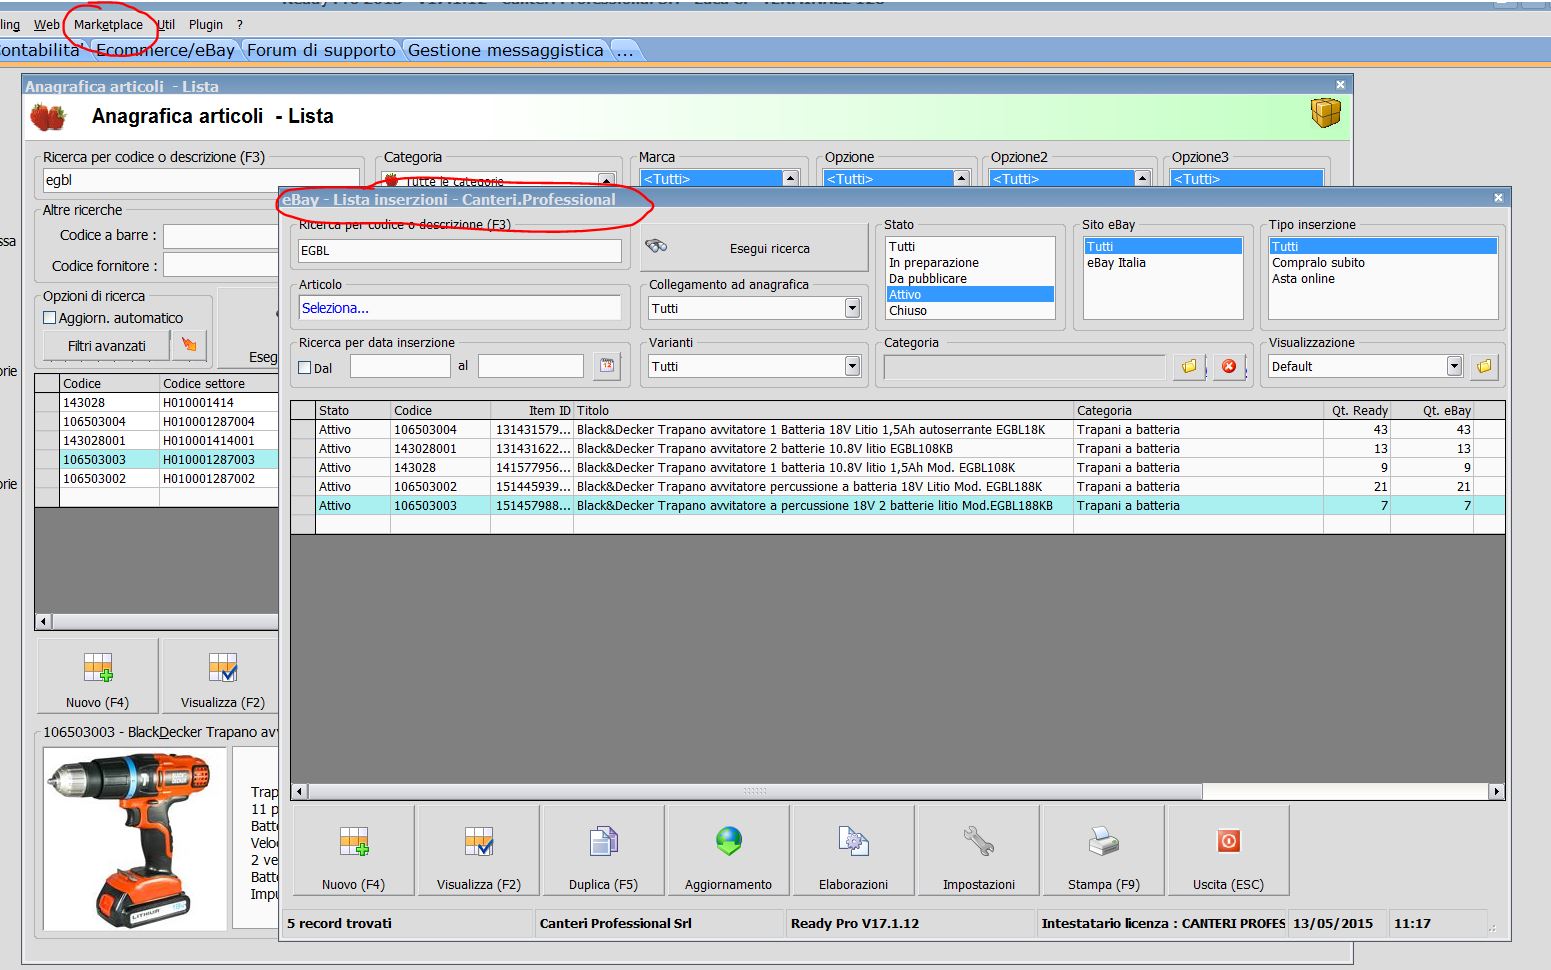This screenshot has width=1551, height=970.
Task: Click the Nuovo (F4) icon in eBay window
Action: click(x=354, y=841)
